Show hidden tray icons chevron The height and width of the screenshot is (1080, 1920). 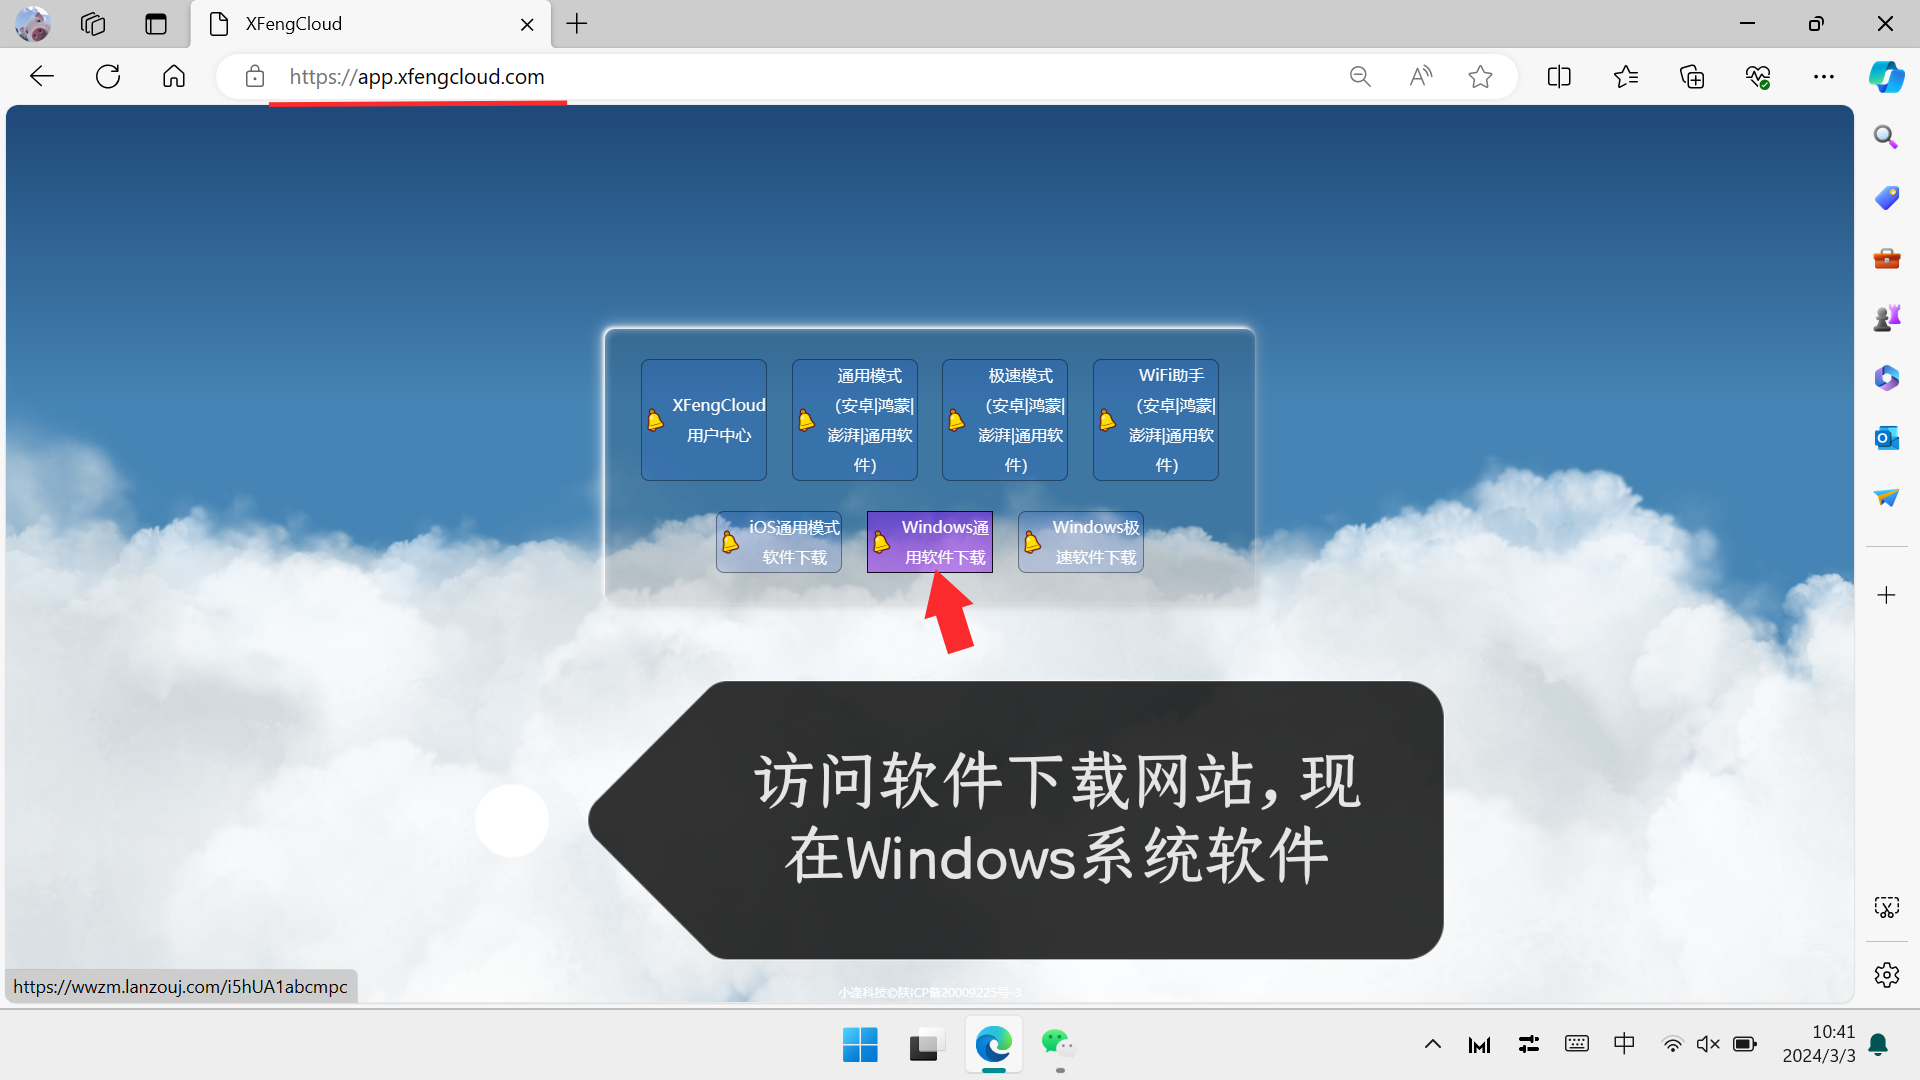tap(1433, 1044)
